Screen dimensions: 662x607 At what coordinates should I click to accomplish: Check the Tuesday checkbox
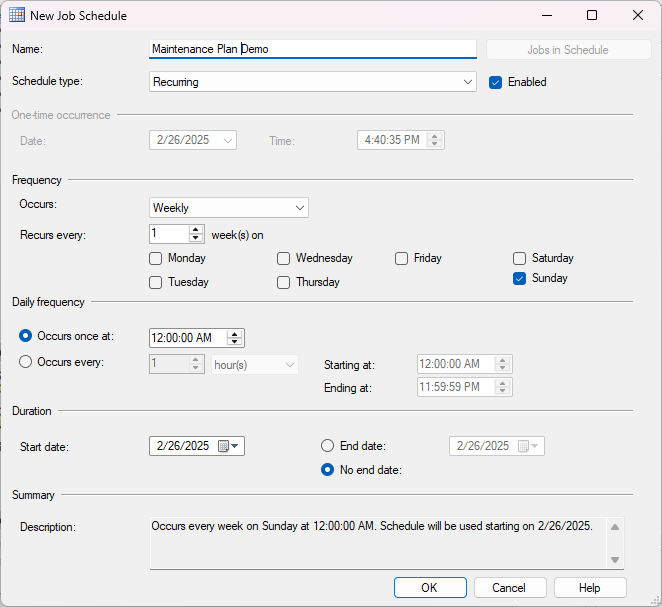(x=156, y=282)
